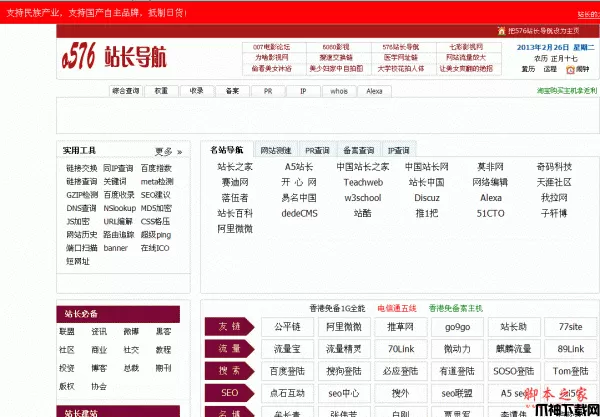Image resolution: width=600 pixels, height=417 pixels.
Task: Click the 阿里微微 link in 名站导航 list
Action: [x=235, y=229]
